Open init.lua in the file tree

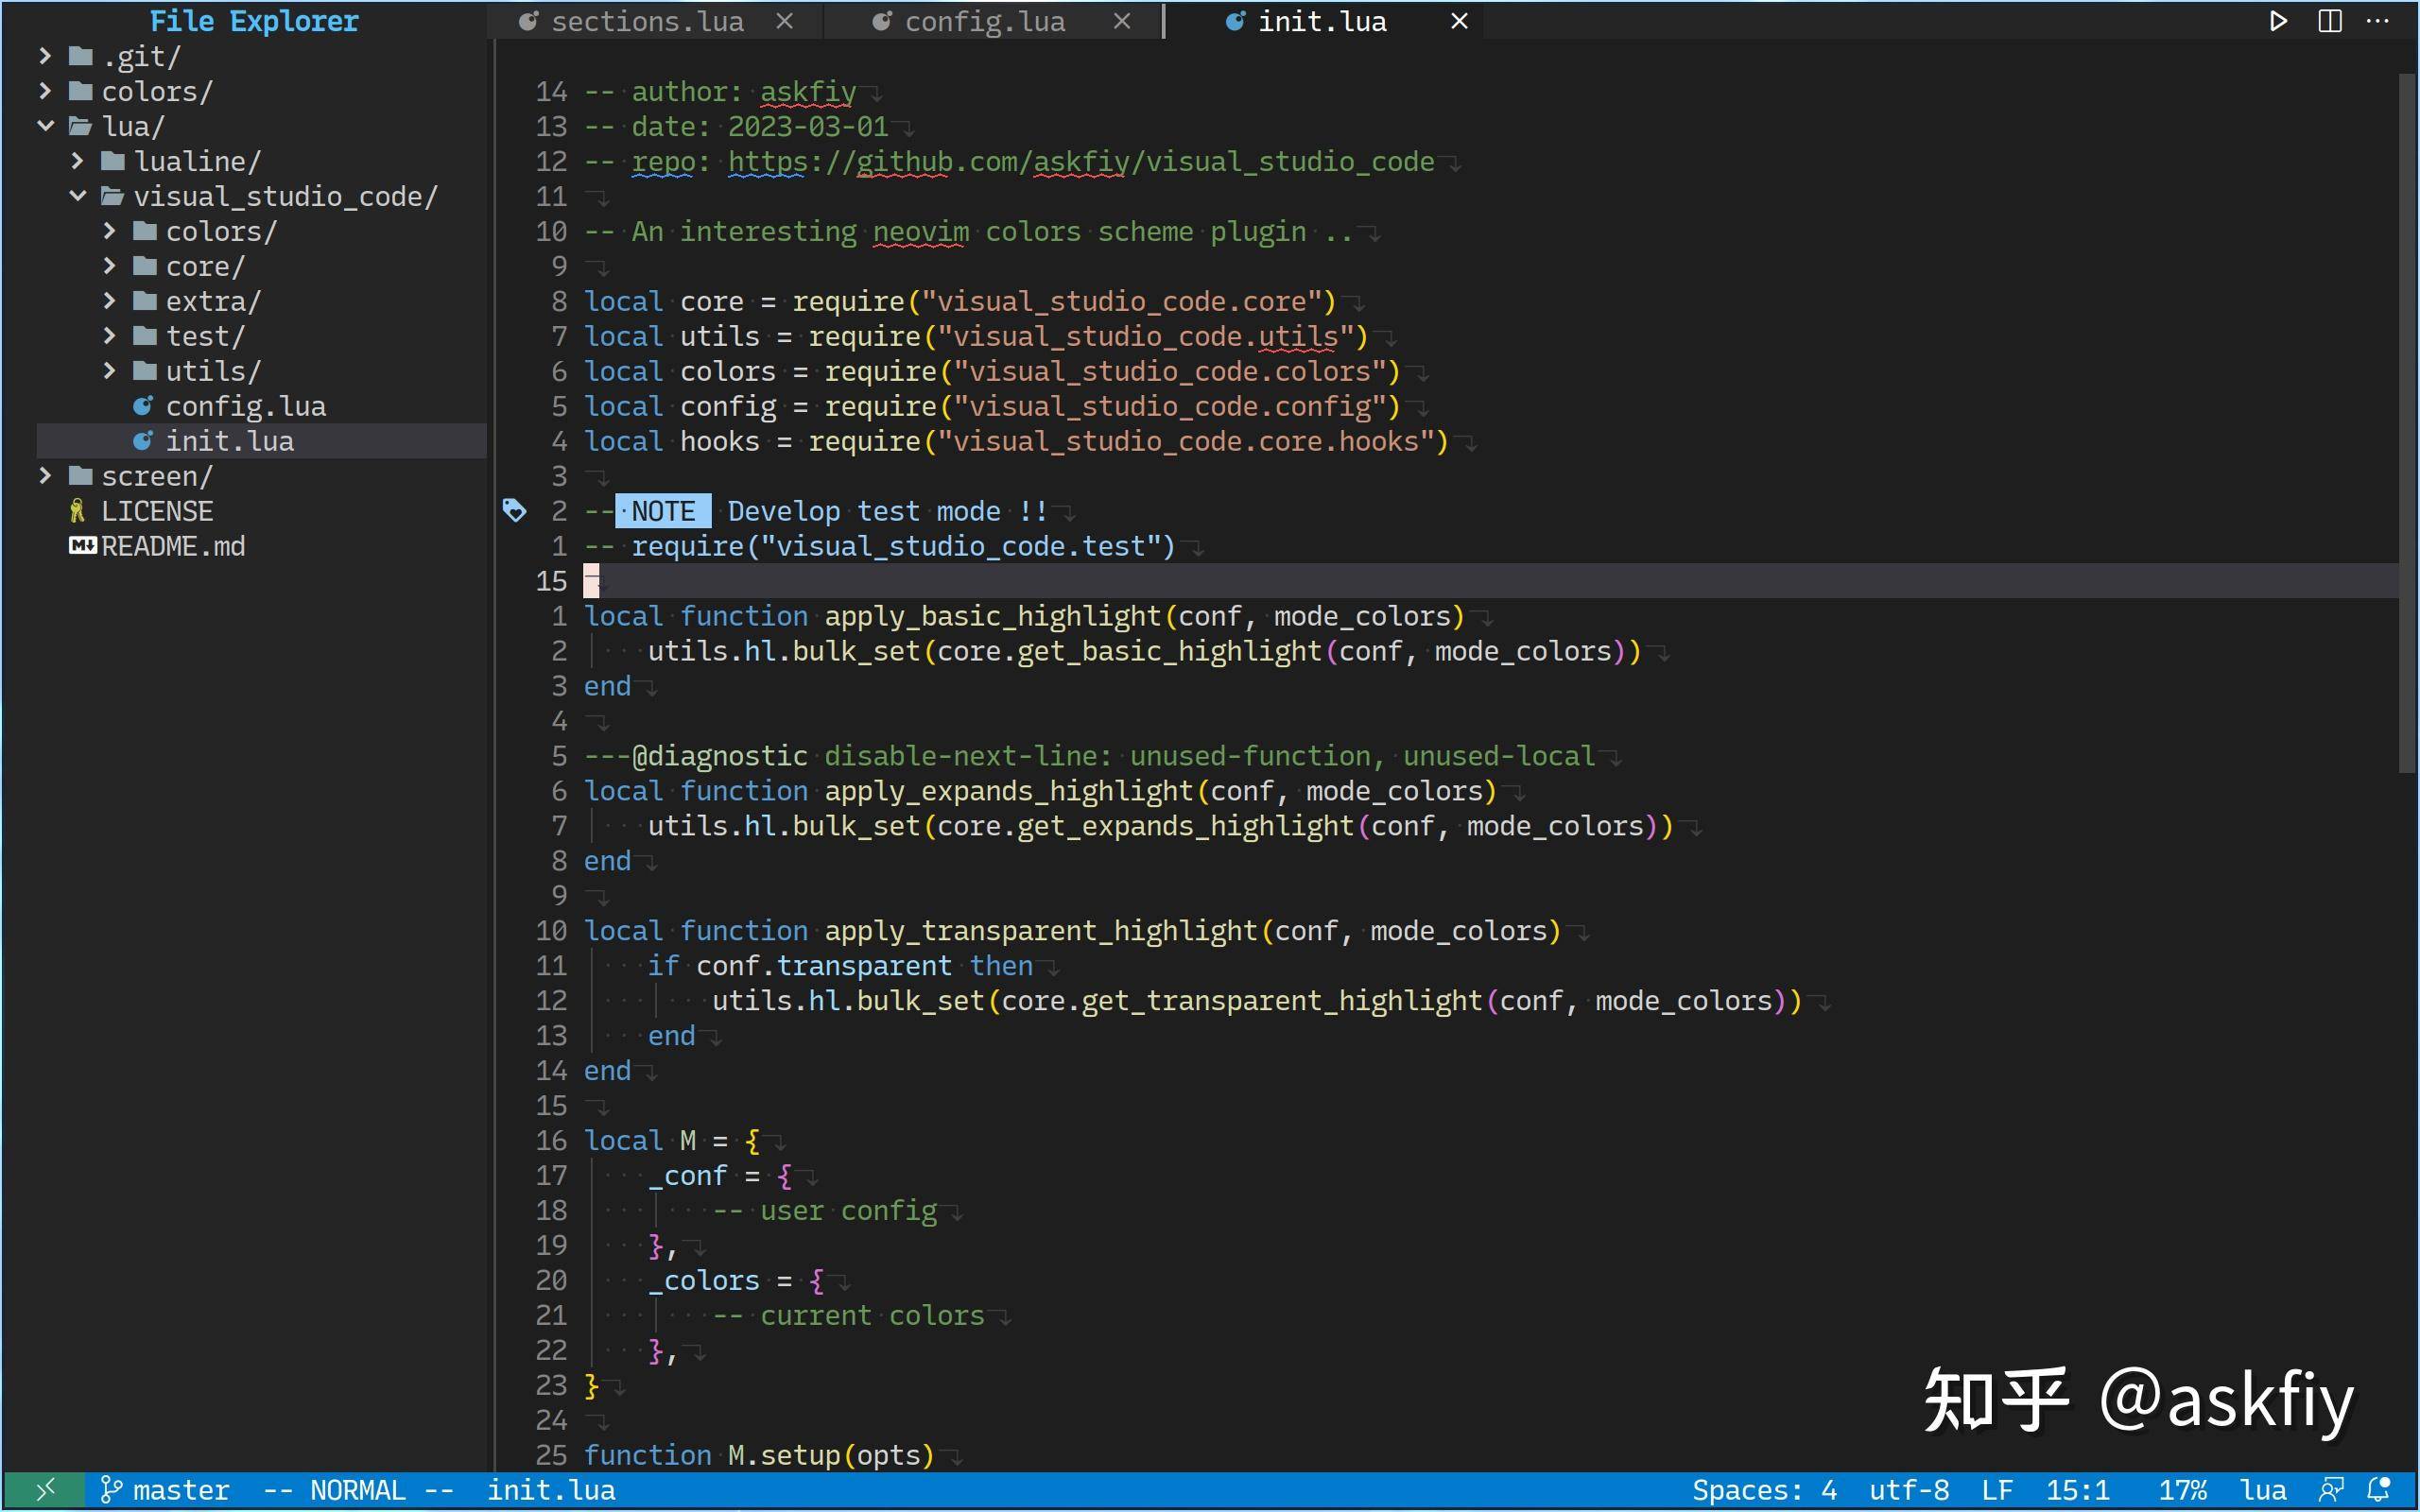[230, 441]
